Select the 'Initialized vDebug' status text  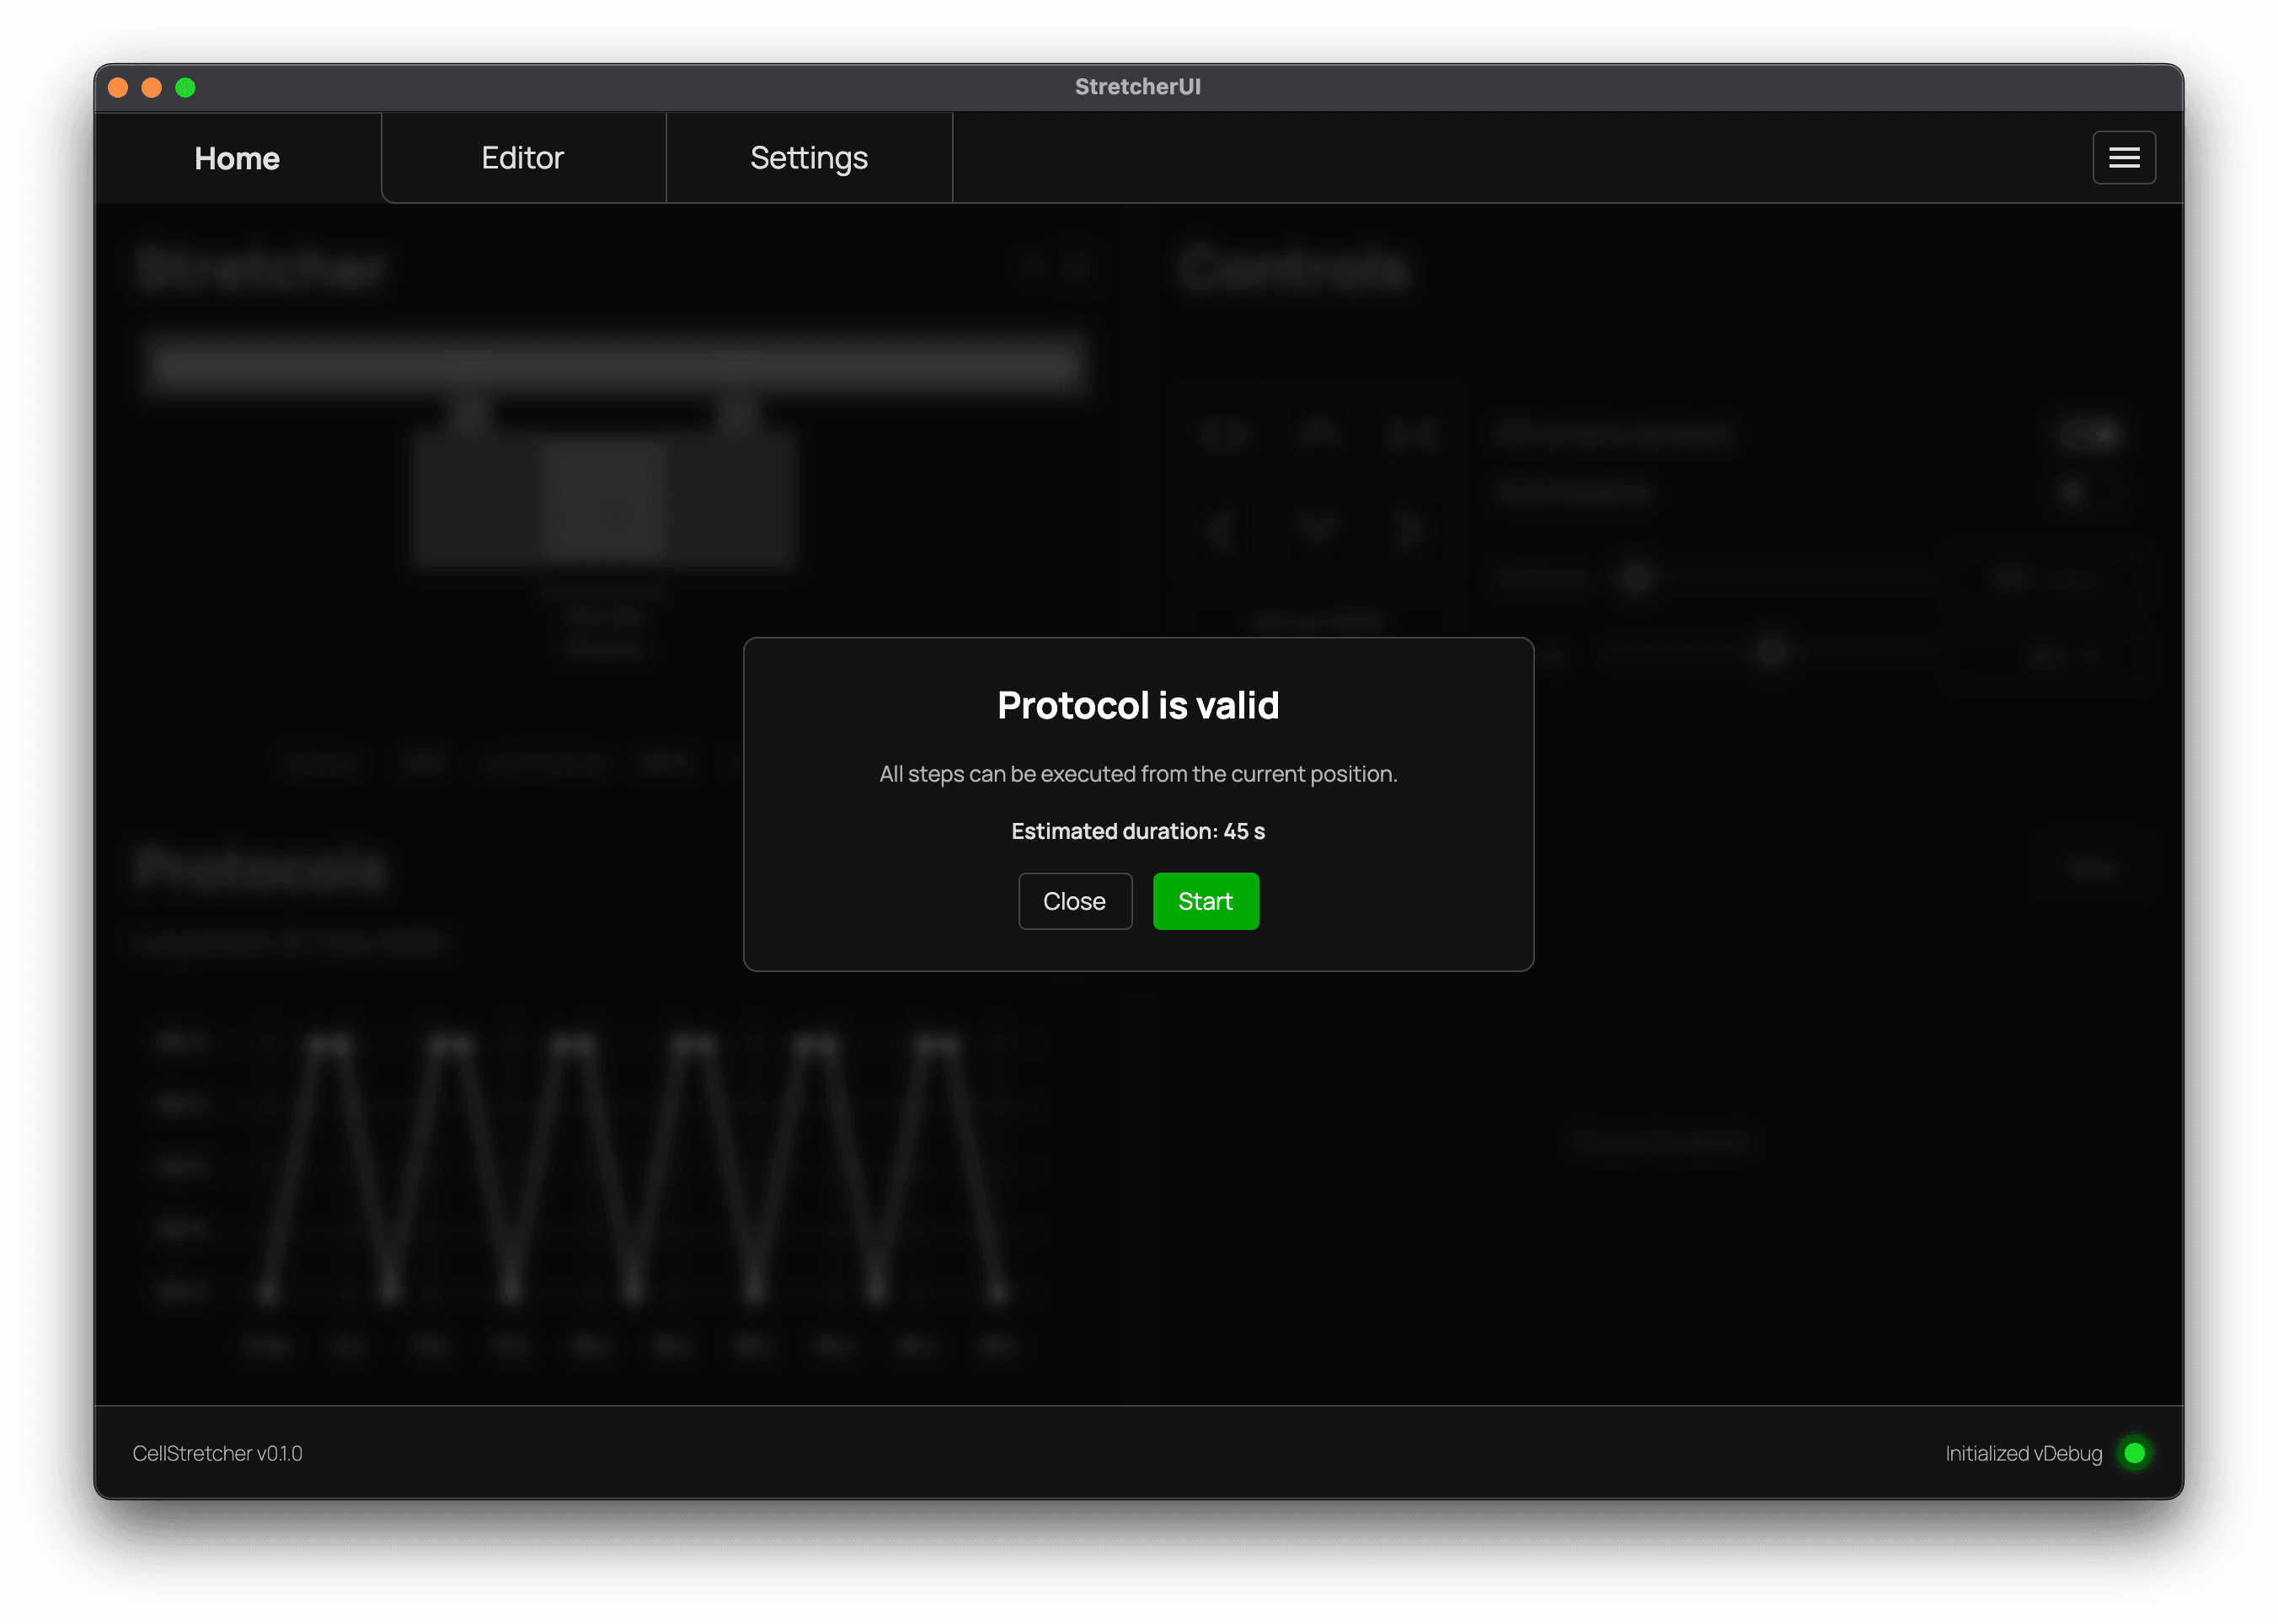click(x=2023, y=1453)
